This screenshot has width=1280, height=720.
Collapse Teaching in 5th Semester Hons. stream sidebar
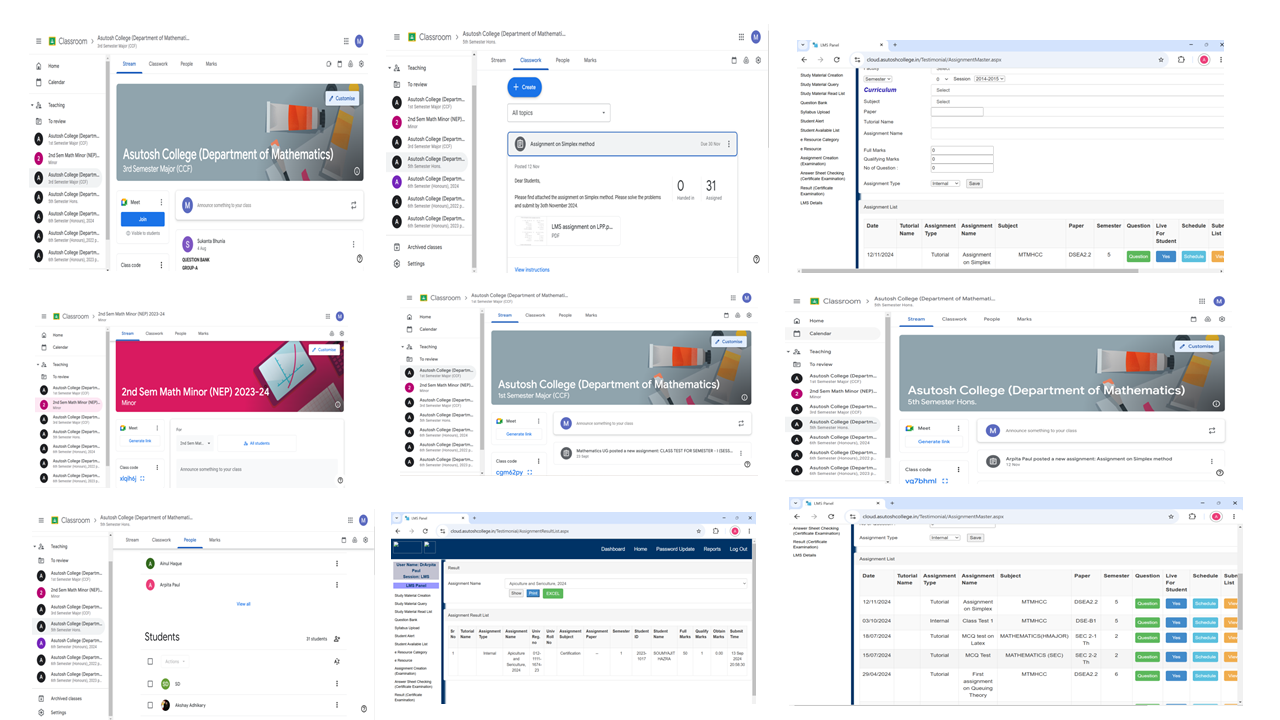(790, 352)
